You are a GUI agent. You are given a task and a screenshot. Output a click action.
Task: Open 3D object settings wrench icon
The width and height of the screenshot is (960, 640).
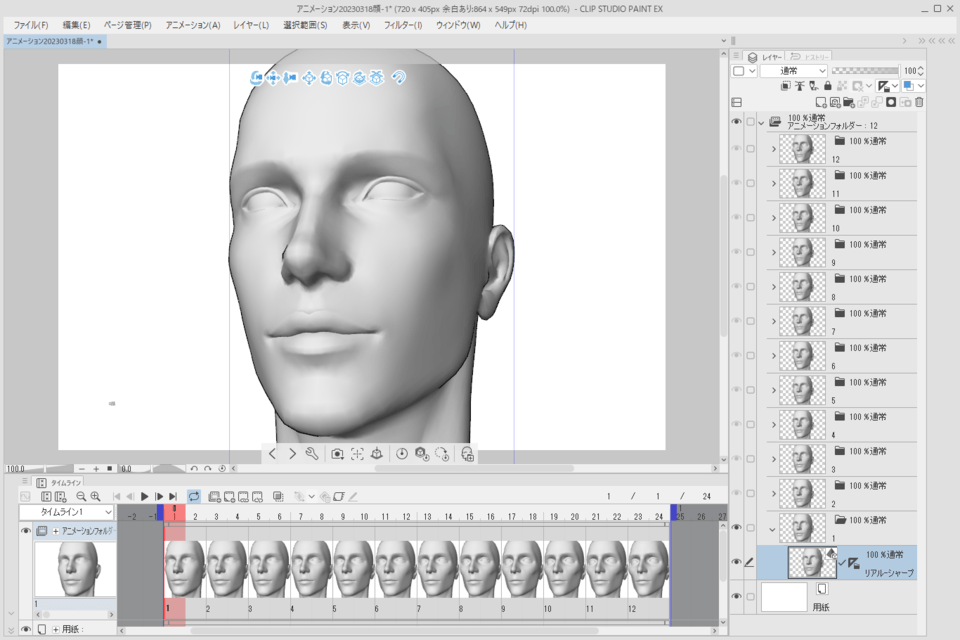(312, 454)
